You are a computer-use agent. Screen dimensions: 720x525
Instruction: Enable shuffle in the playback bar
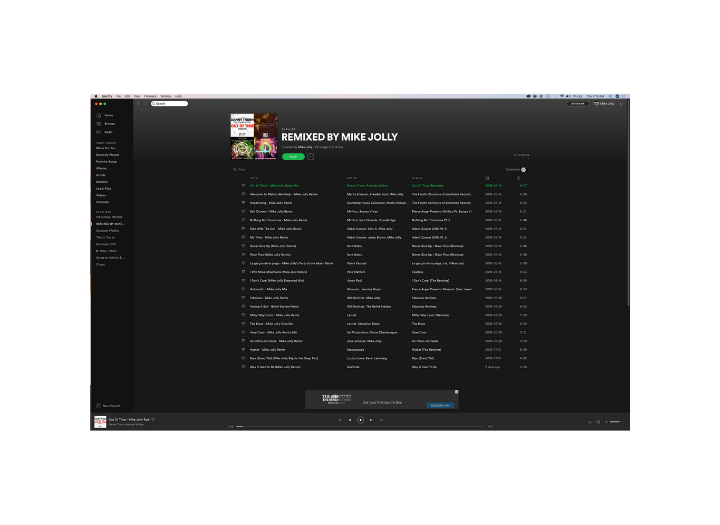click(x=339, y=420)
